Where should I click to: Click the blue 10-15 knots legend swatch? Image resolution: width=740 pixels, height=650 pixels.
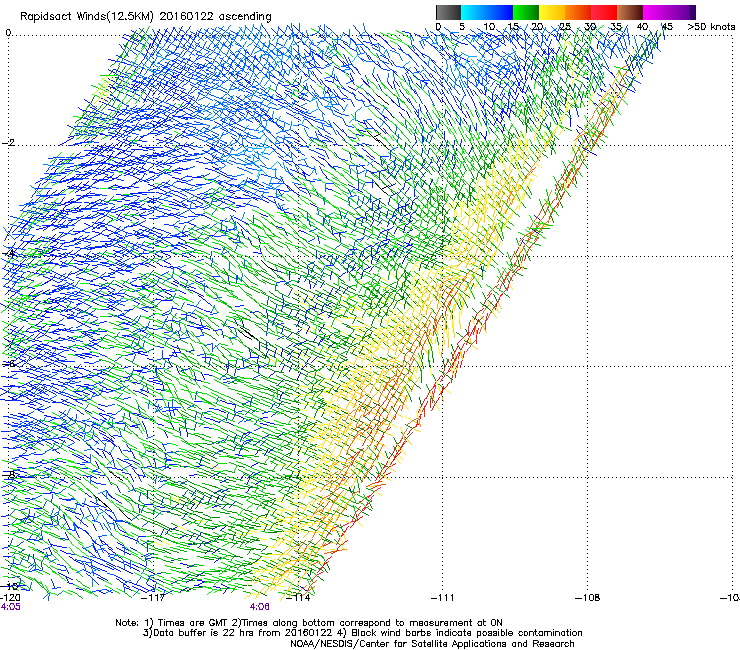click(x=500, y=12)
